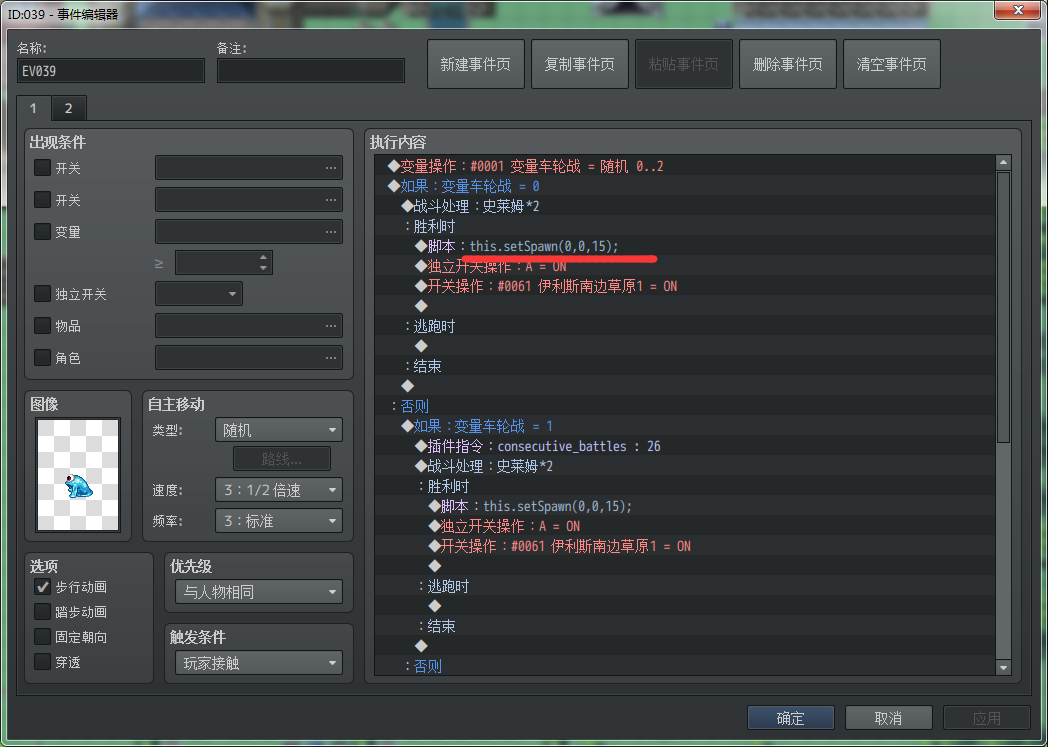
Task: Confirm with the 确定 button
Action: pyautogui.click(x=791, y=718)
